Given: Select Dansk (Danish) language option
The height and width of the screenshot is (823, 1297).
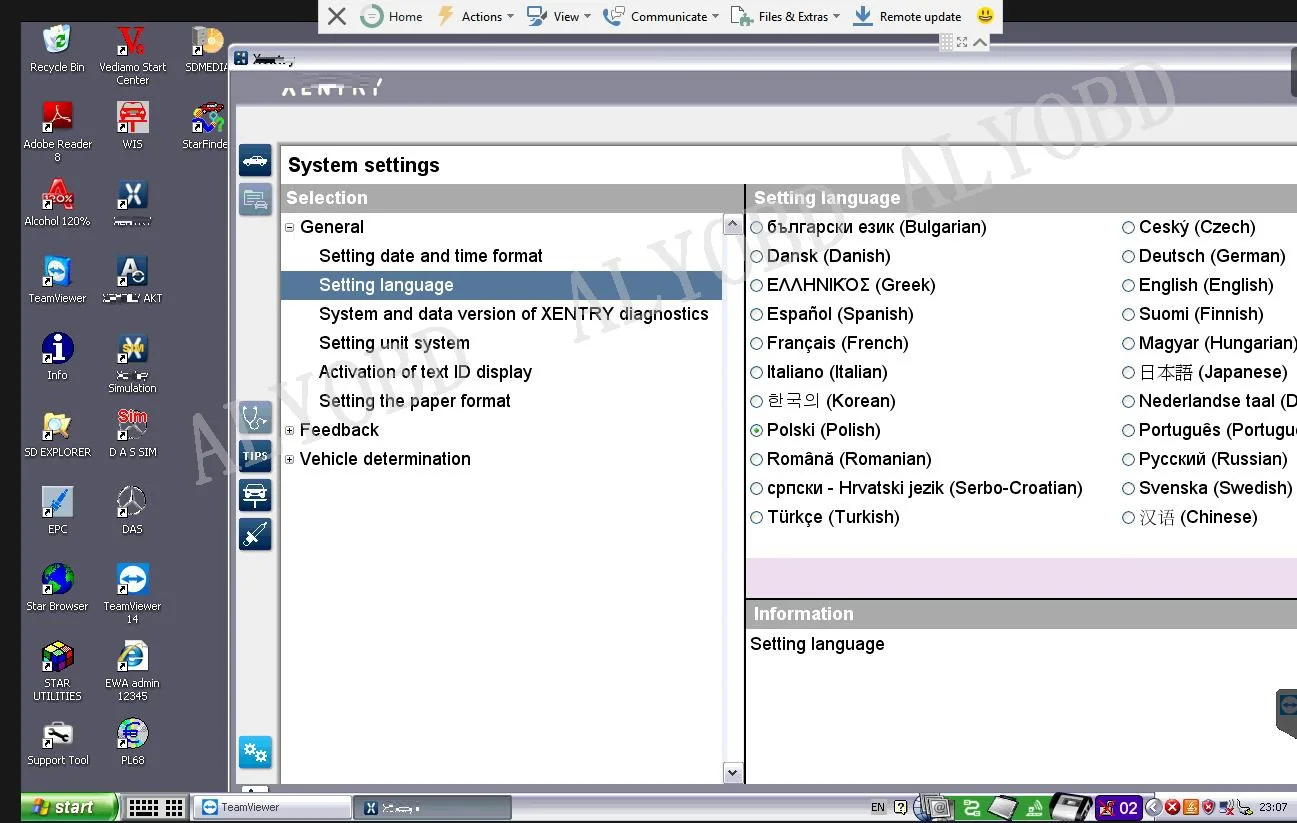Looking at the screenshot, I should pos(757,256).
